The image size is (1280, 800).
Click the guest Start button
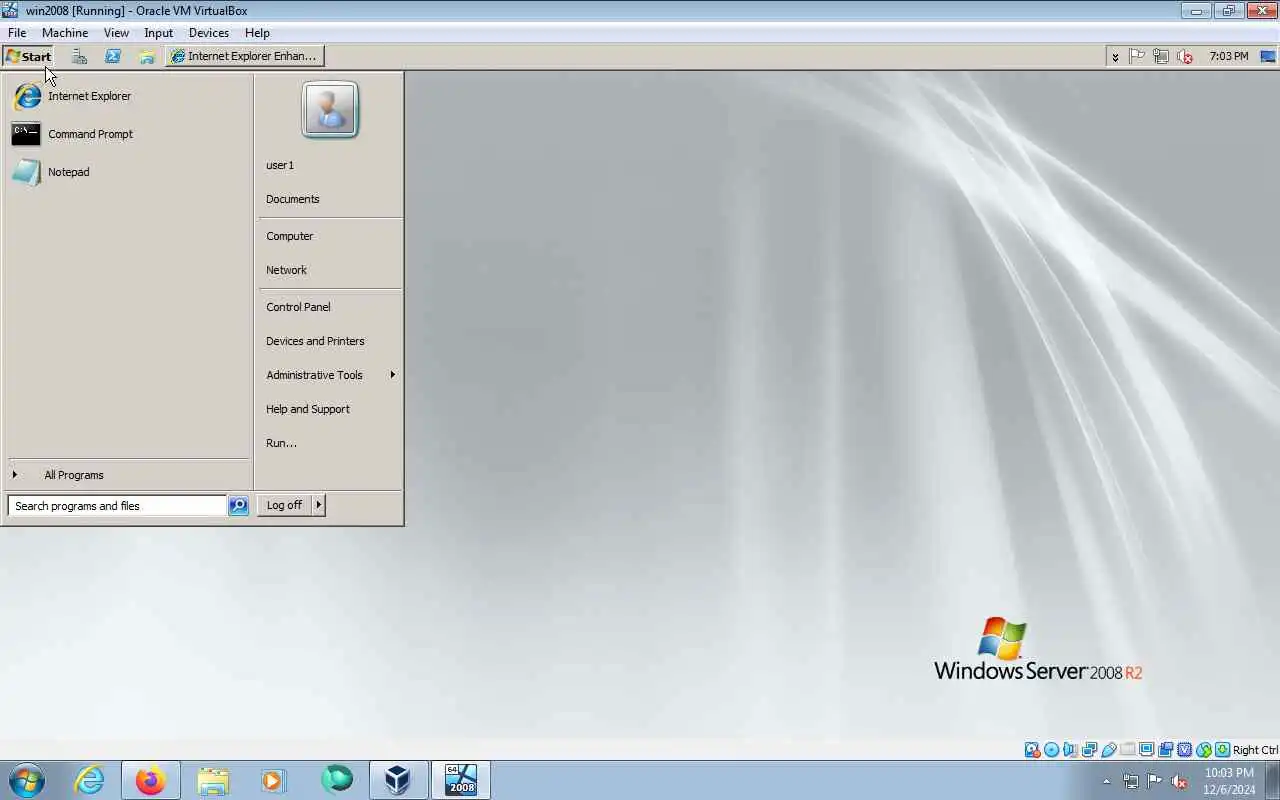click(29, 56)
